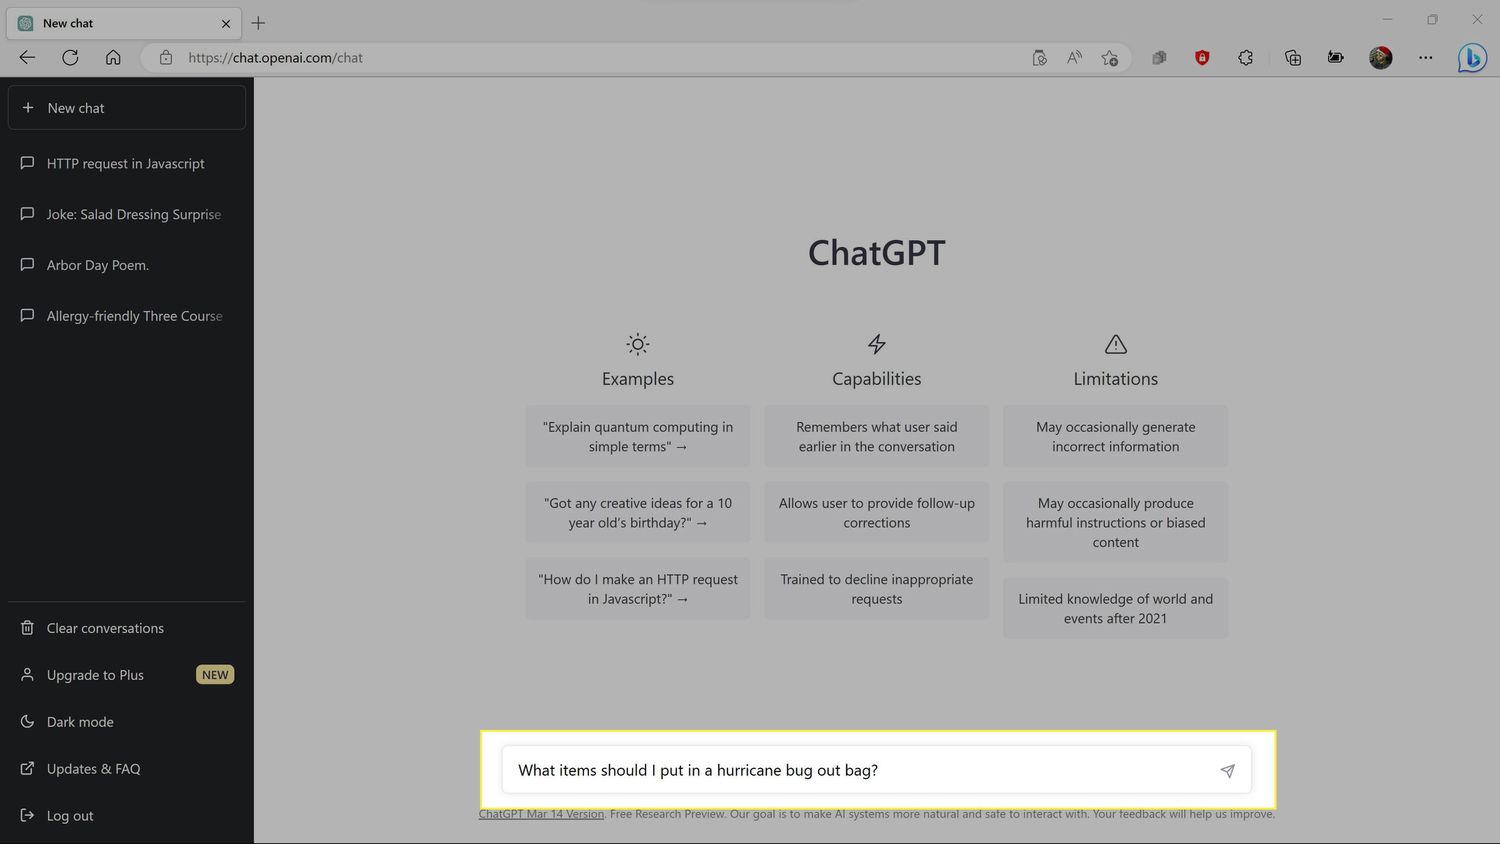Open the Arbor Day Poem conversation

coord(97,265)
